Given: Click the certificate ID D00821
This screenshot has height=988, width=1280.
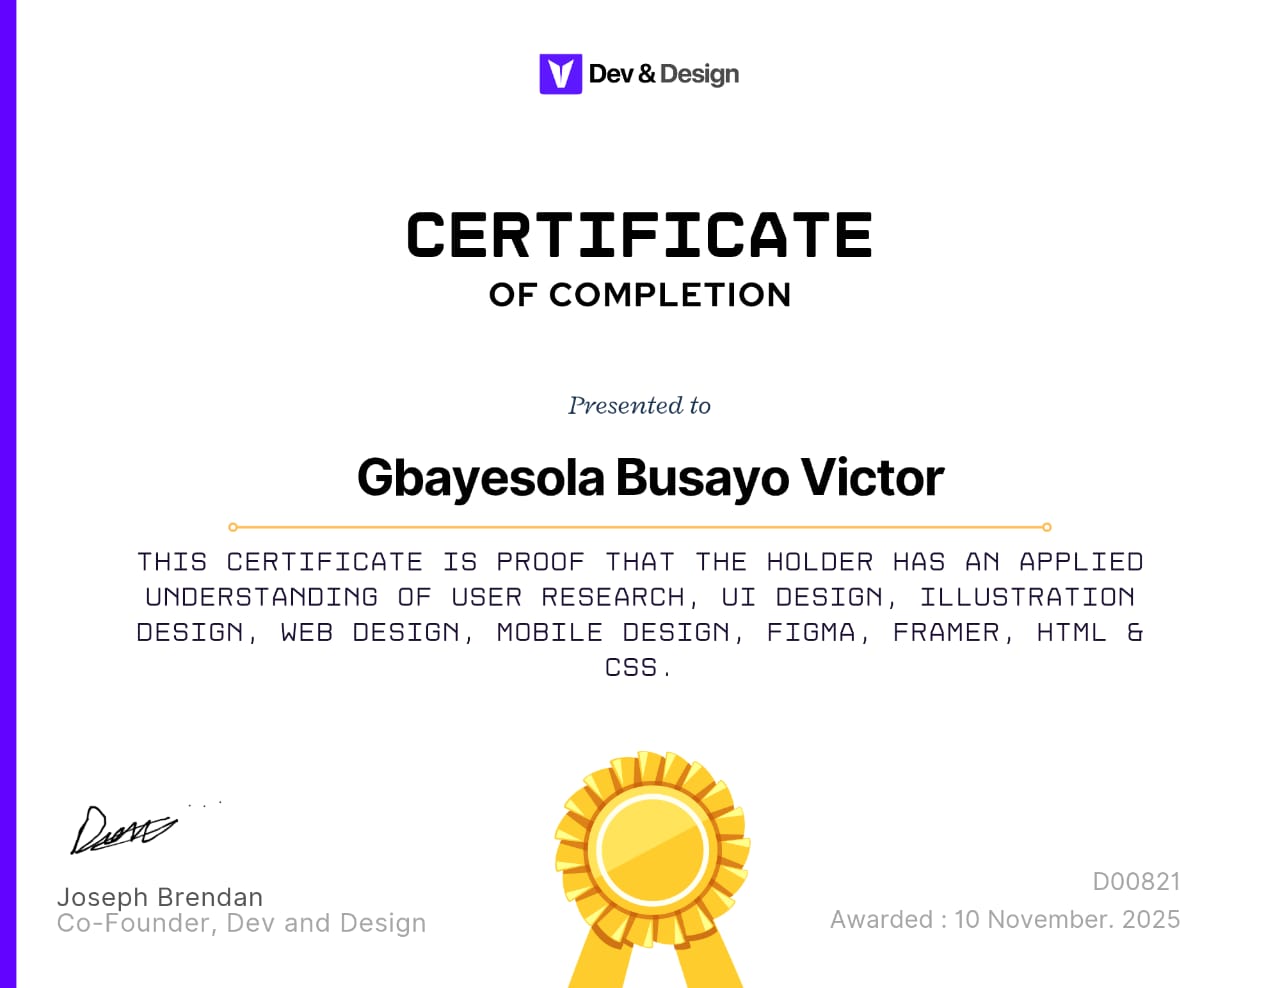Looking at the screenshot, I should [x=1136, y=881].
